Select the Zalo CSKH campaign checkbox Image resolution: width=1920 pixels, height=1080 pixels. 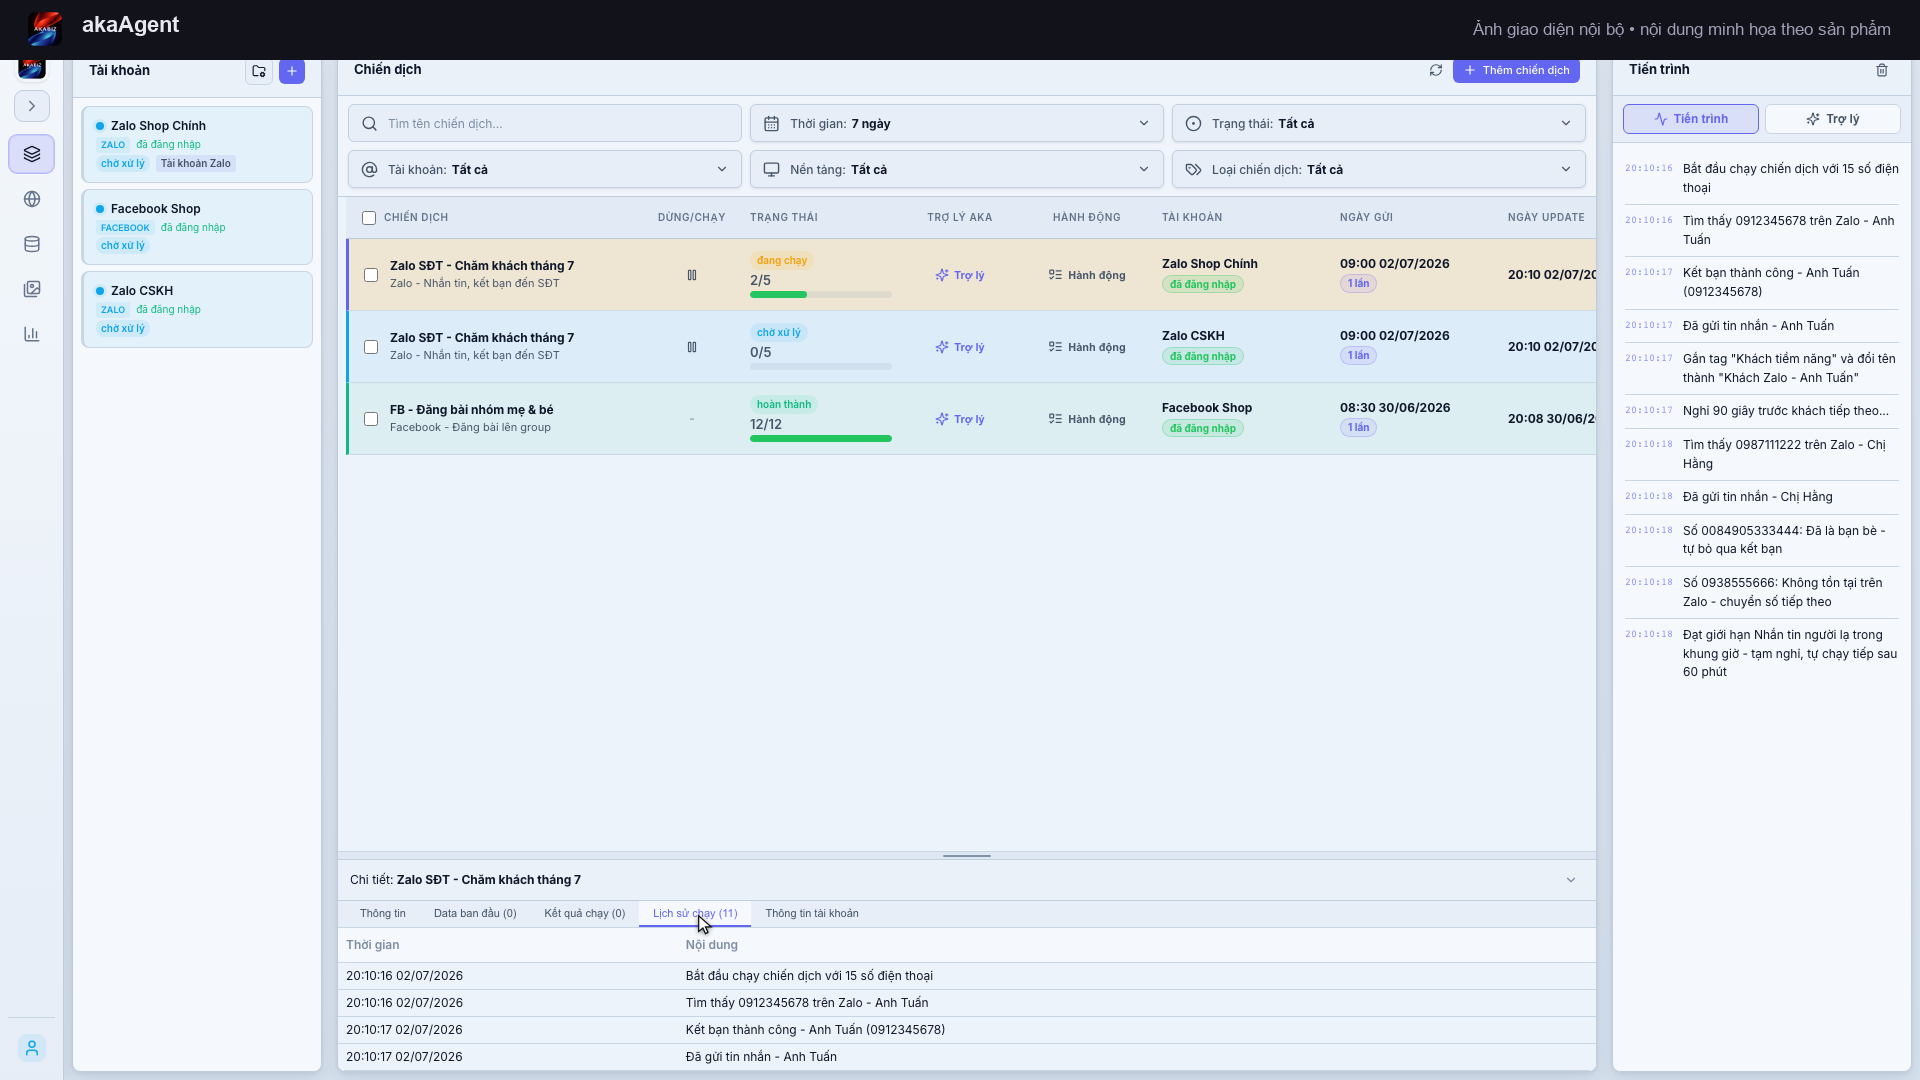[371, 347]
